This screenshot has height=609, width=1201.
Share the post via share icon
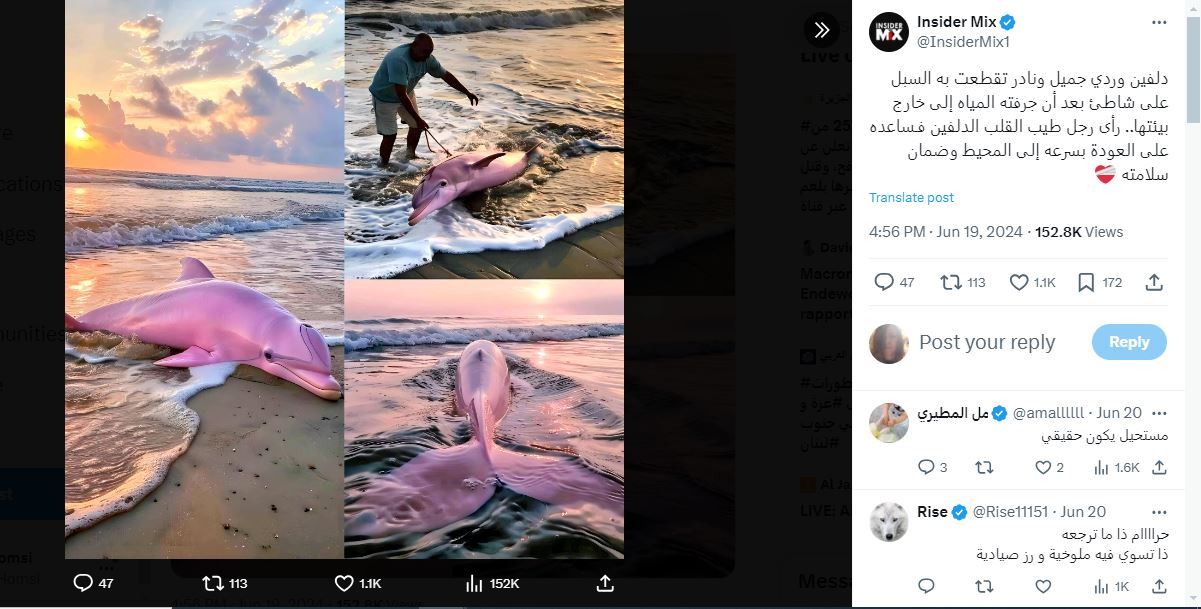[x=1154, y=283]
